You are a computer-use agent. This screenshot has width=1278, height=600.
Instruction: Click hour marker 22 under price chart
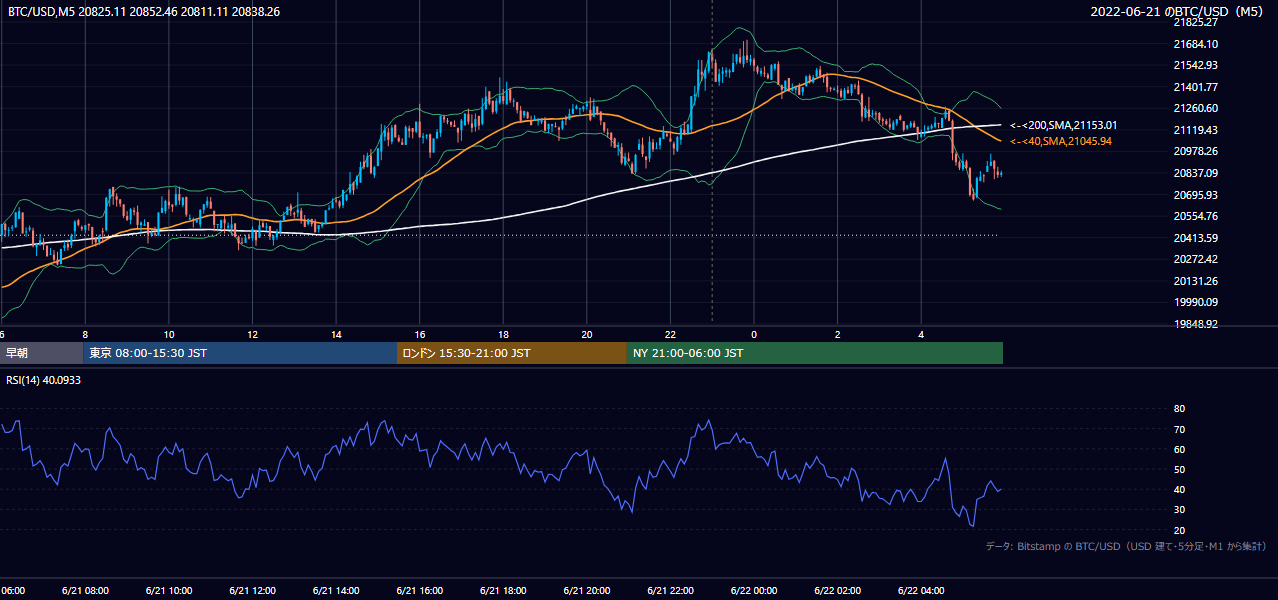tap(670, 334)
